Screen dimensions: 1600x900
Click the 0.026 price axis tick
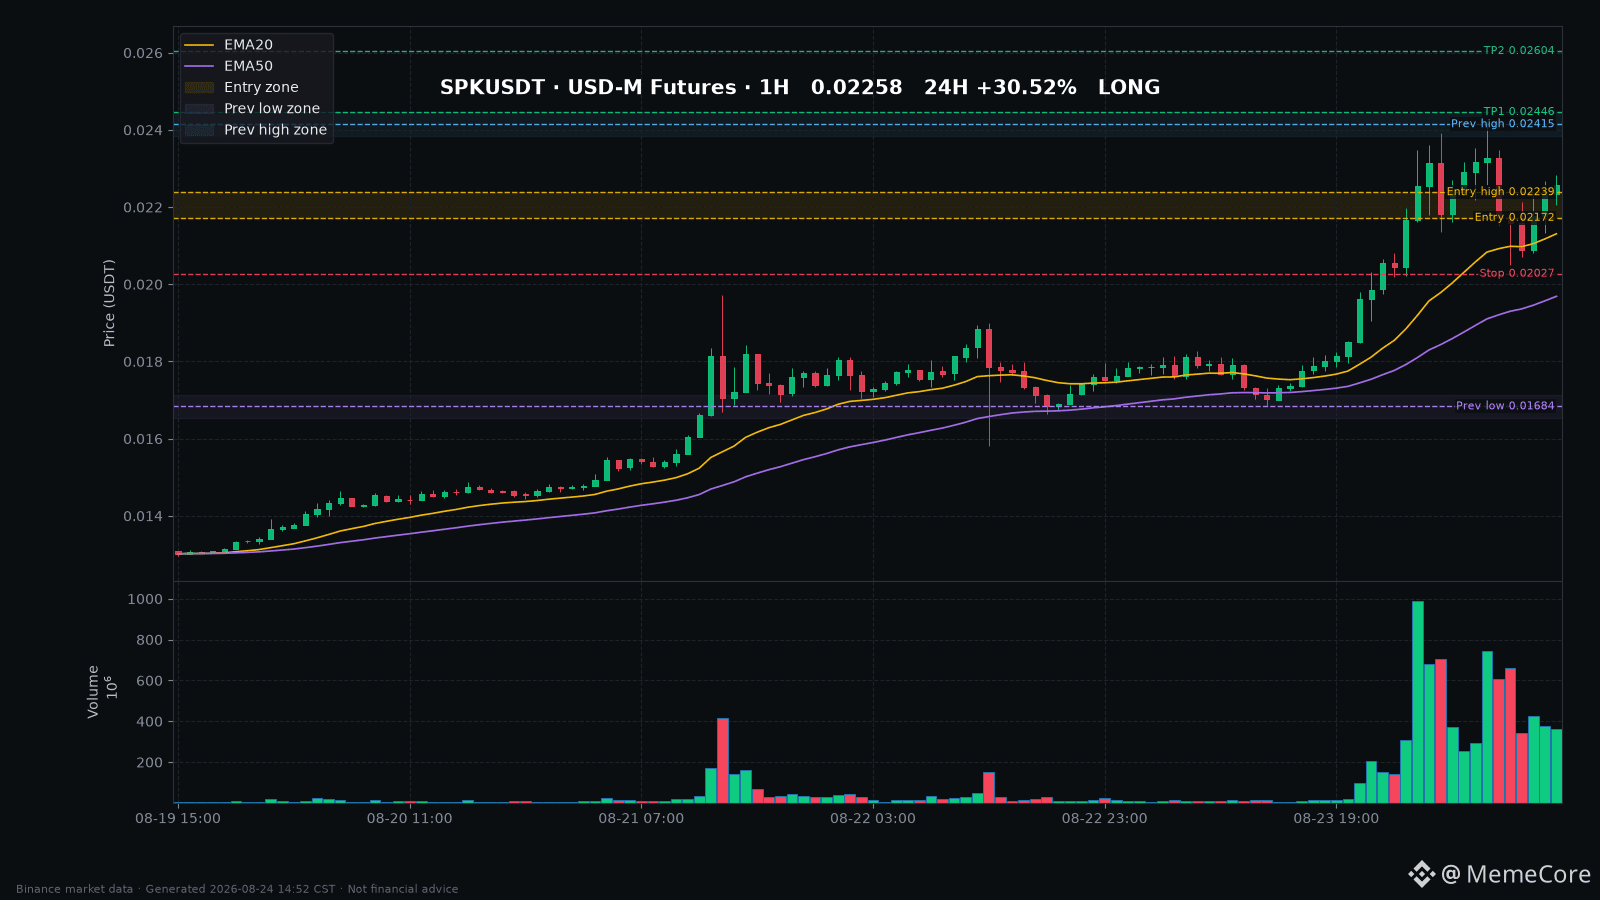(x=143, y=53)
